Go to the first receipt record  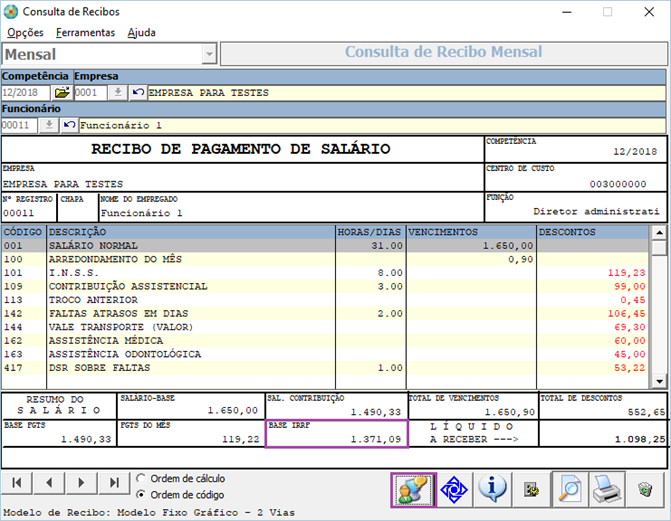[x=17, y=483]
